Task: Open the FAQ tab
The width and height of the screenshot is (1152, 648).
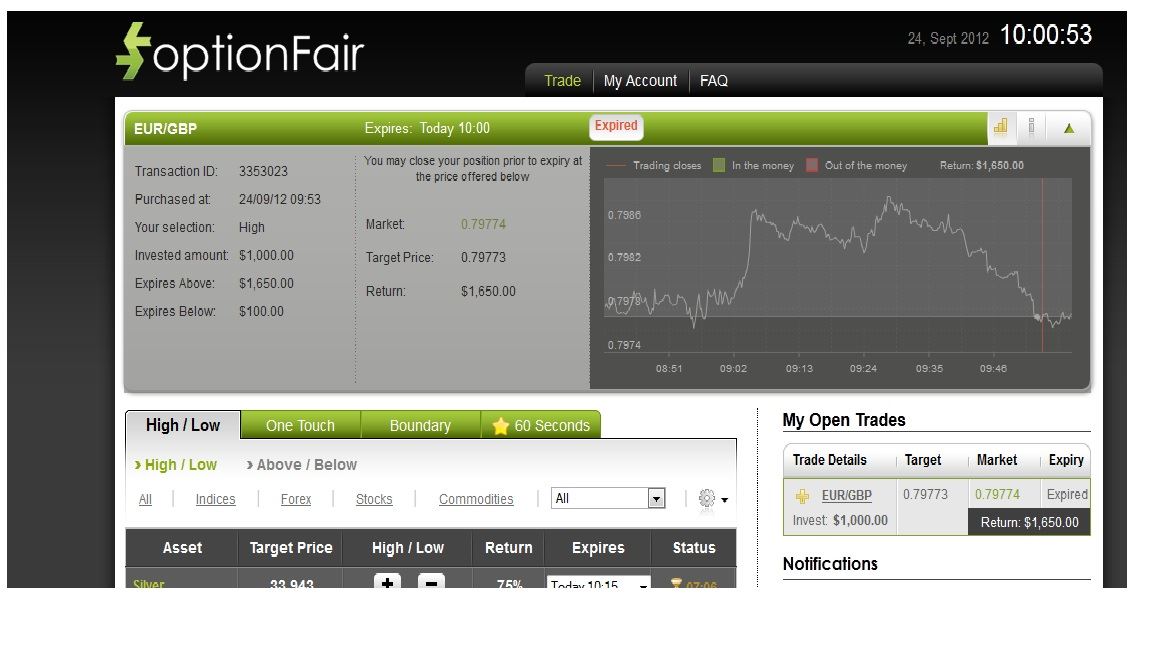Action: 713,81
